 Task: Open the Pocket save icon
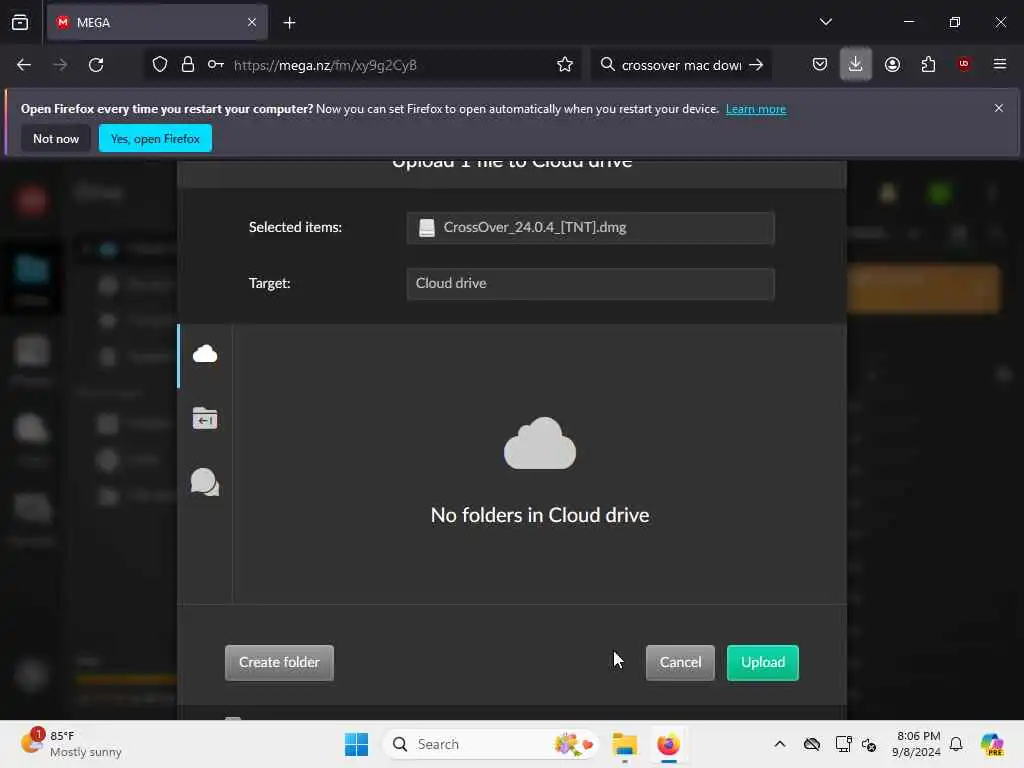[820, 65]
